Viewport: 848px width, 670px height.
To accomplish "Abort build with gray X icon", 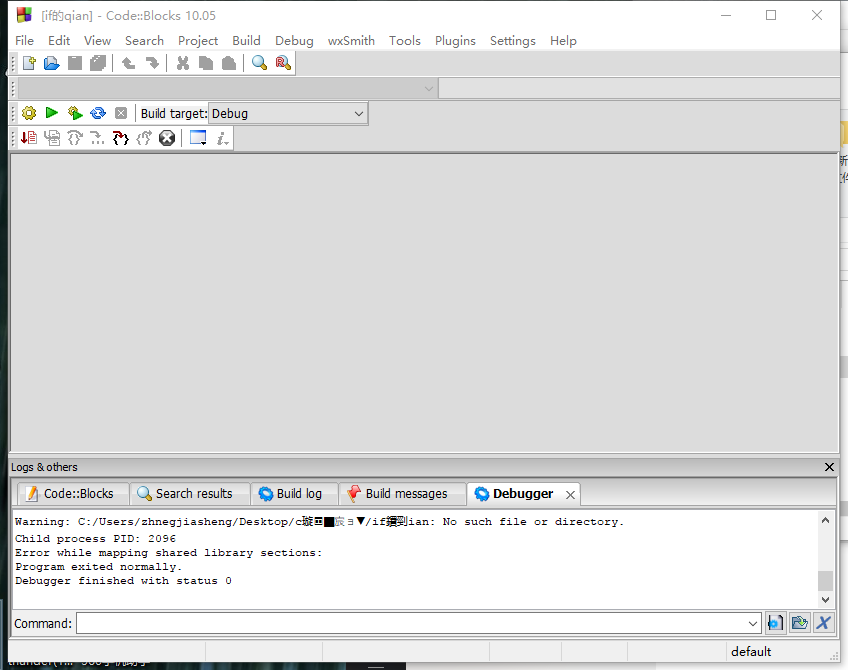I will (x=121, y=113).
